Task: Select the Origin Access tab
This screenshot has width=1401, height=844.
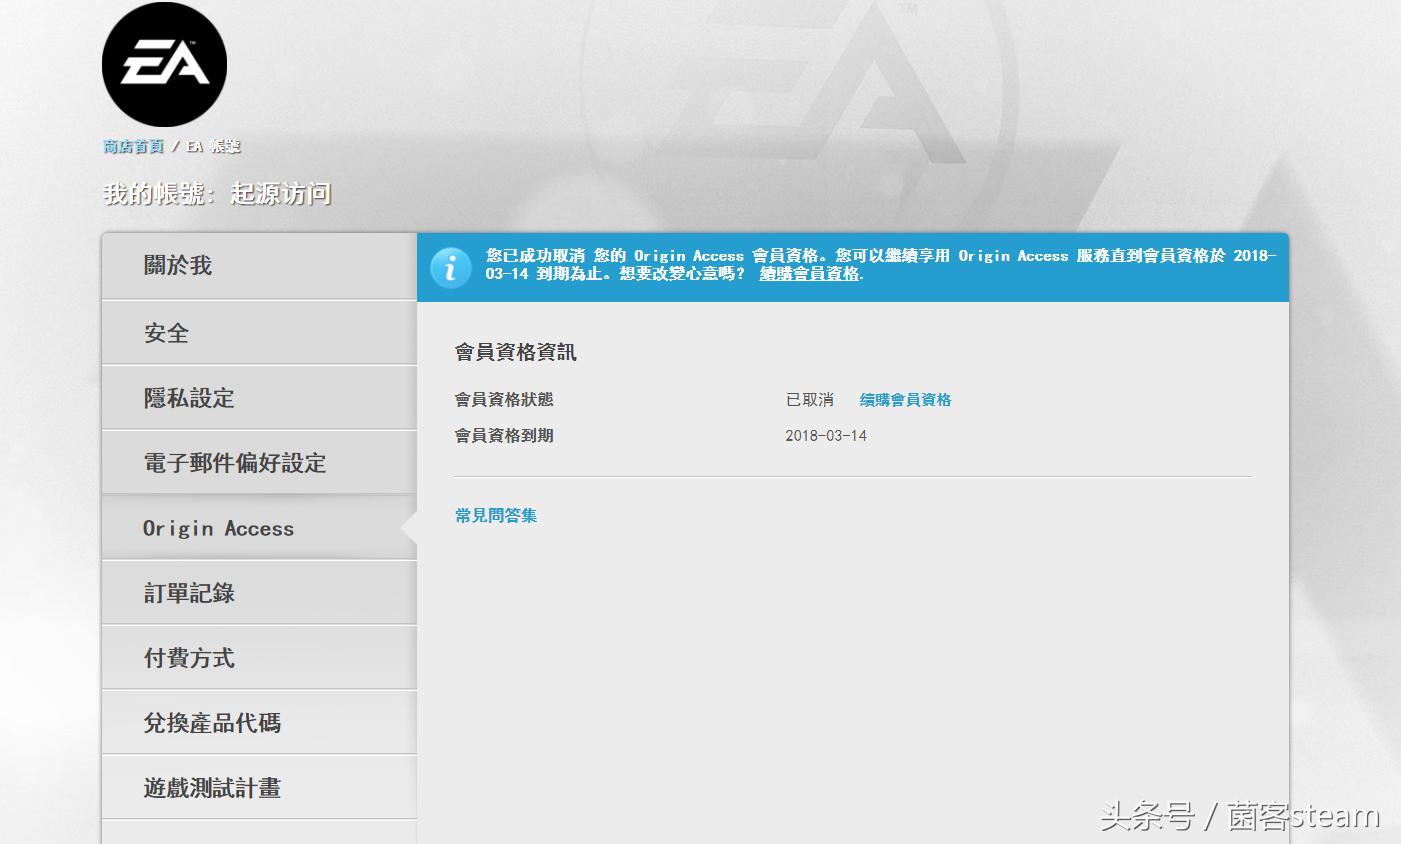Action: point(259,528)
